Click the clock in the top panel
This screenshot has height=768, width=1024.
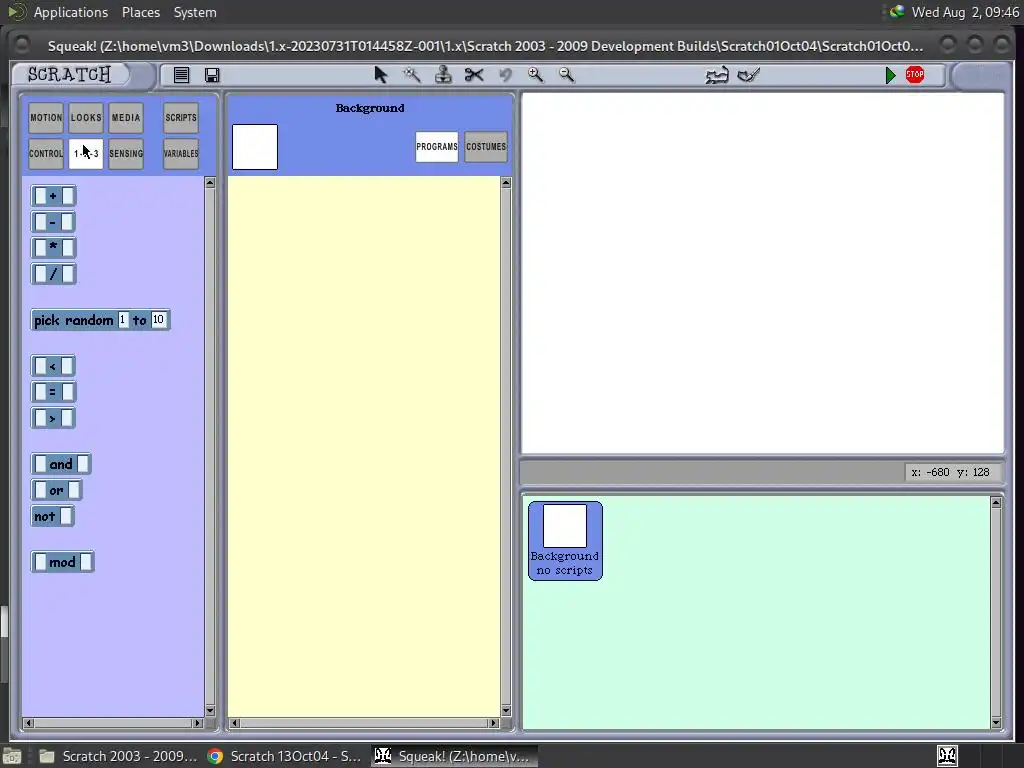(965, 12)
